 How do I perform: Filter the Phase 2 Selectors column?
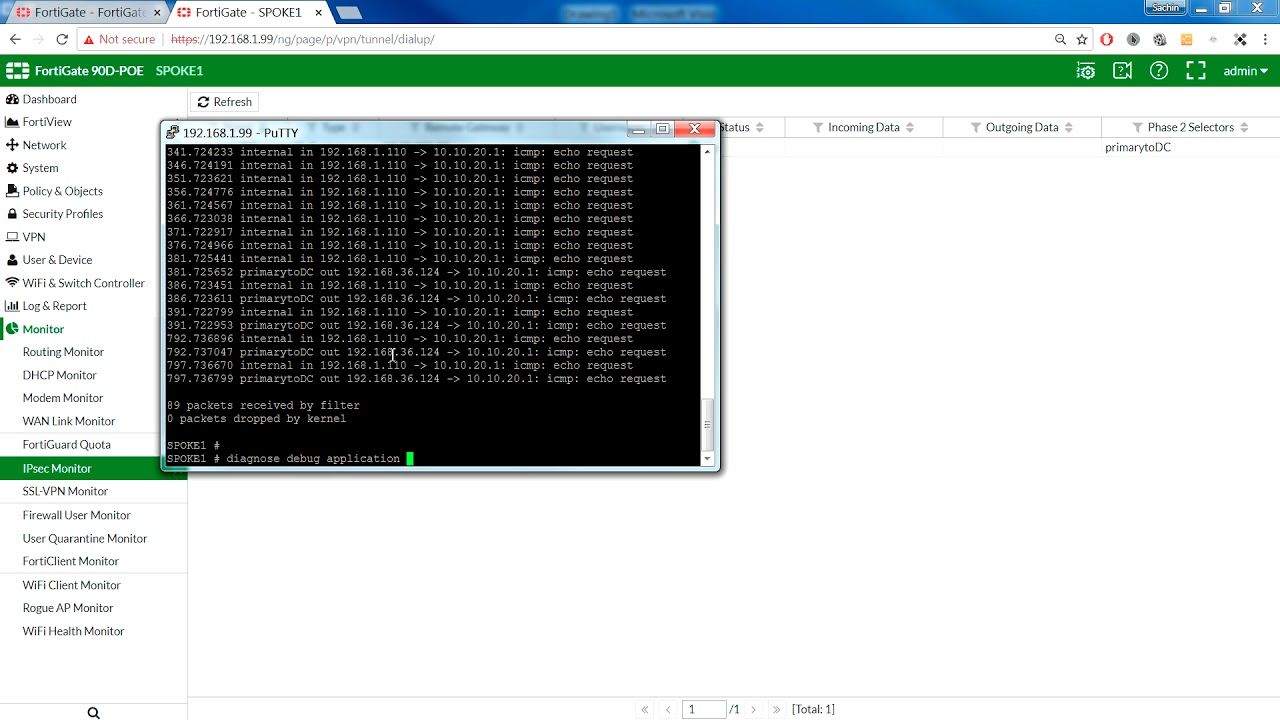point(1138,128)
